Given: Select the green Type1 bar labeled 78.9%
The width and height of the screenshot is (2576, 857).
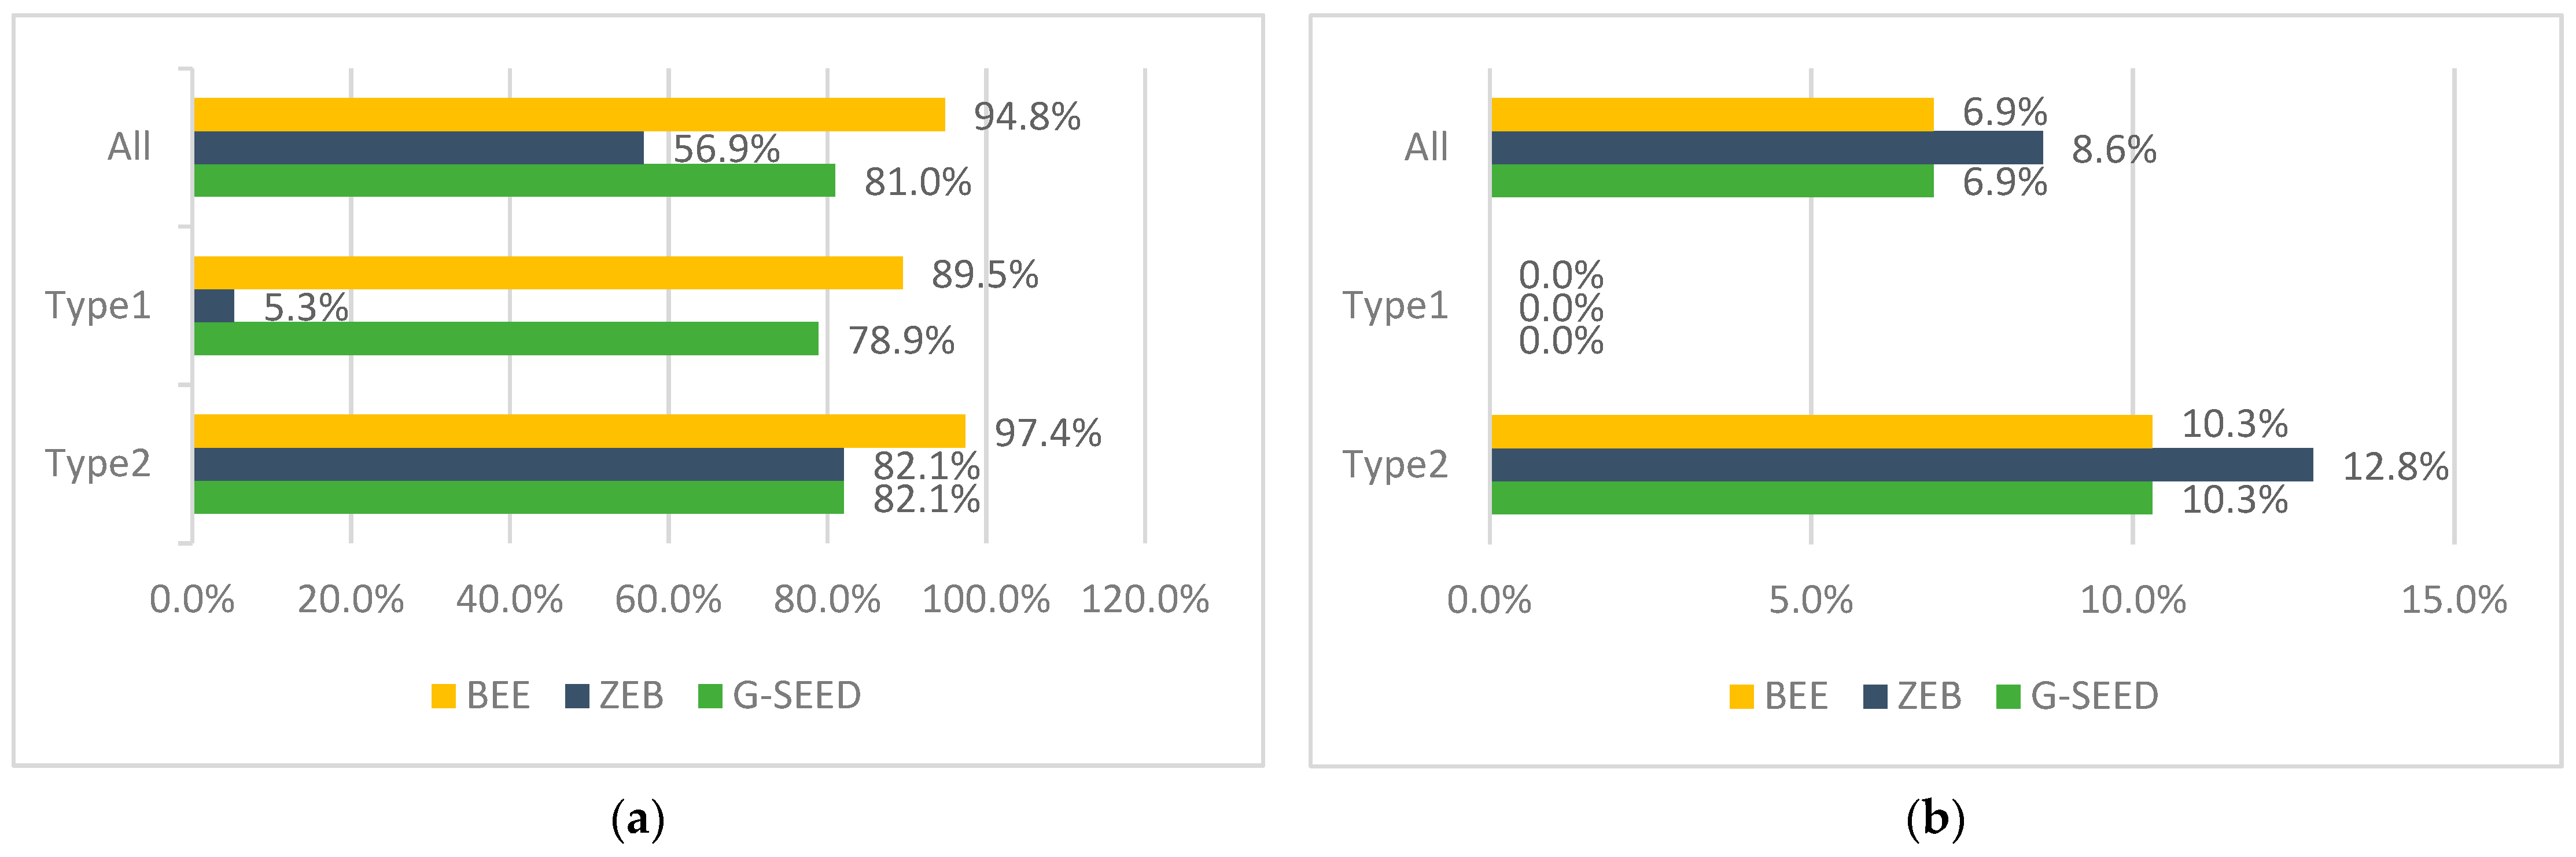Looking at the screenshot, I should click(x=505, y=339).
